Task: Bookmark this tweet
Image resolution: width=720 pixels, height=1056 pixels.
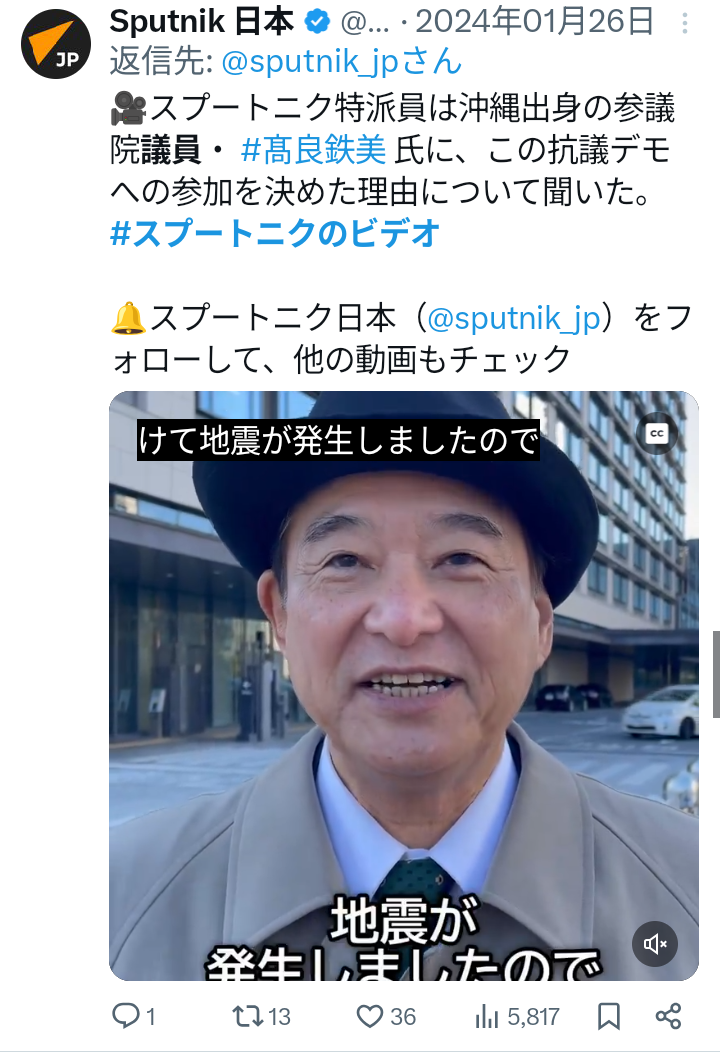Action: pos(609,1016)
